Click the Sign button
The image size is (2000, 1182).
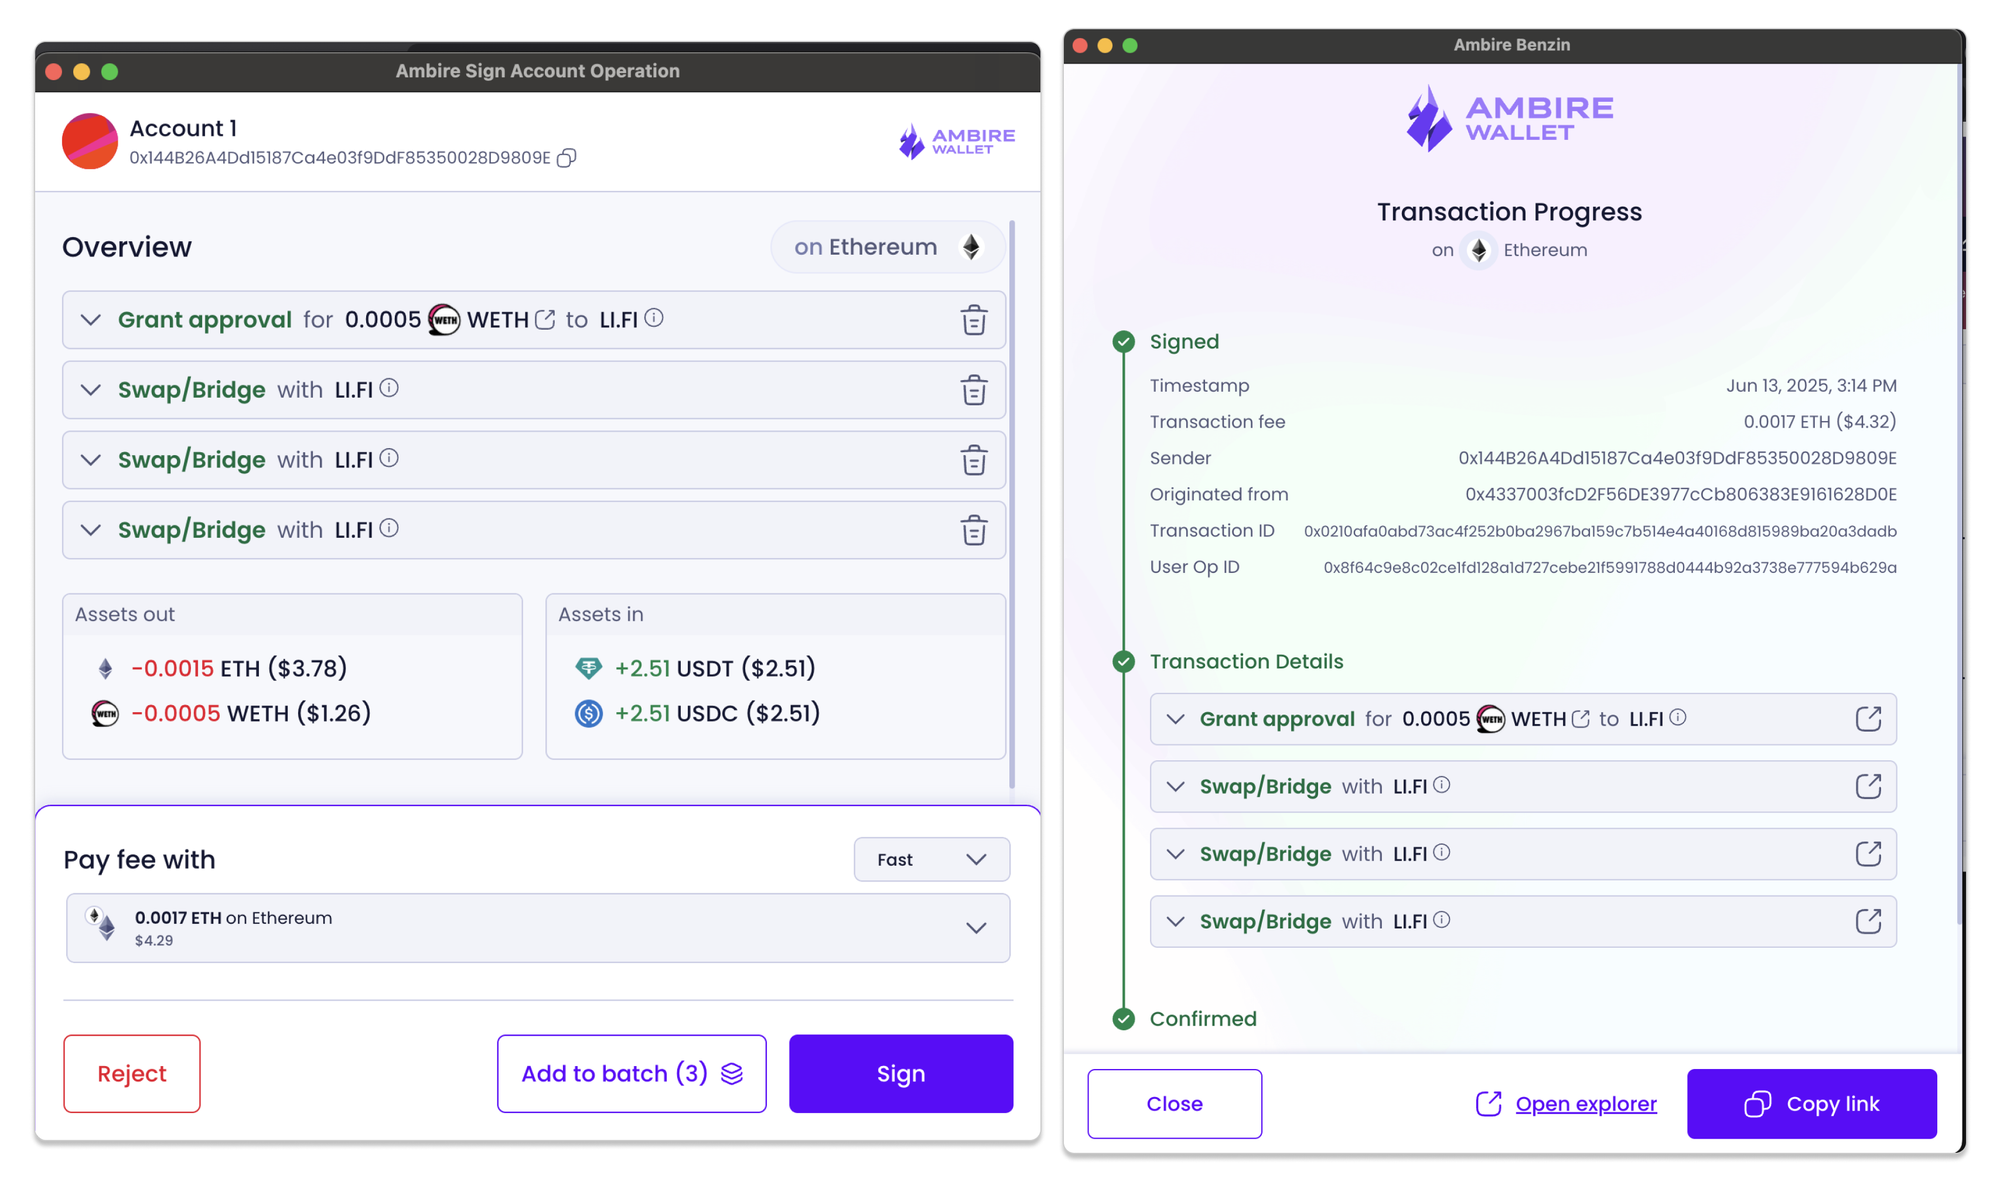(x=900, y=1074)
